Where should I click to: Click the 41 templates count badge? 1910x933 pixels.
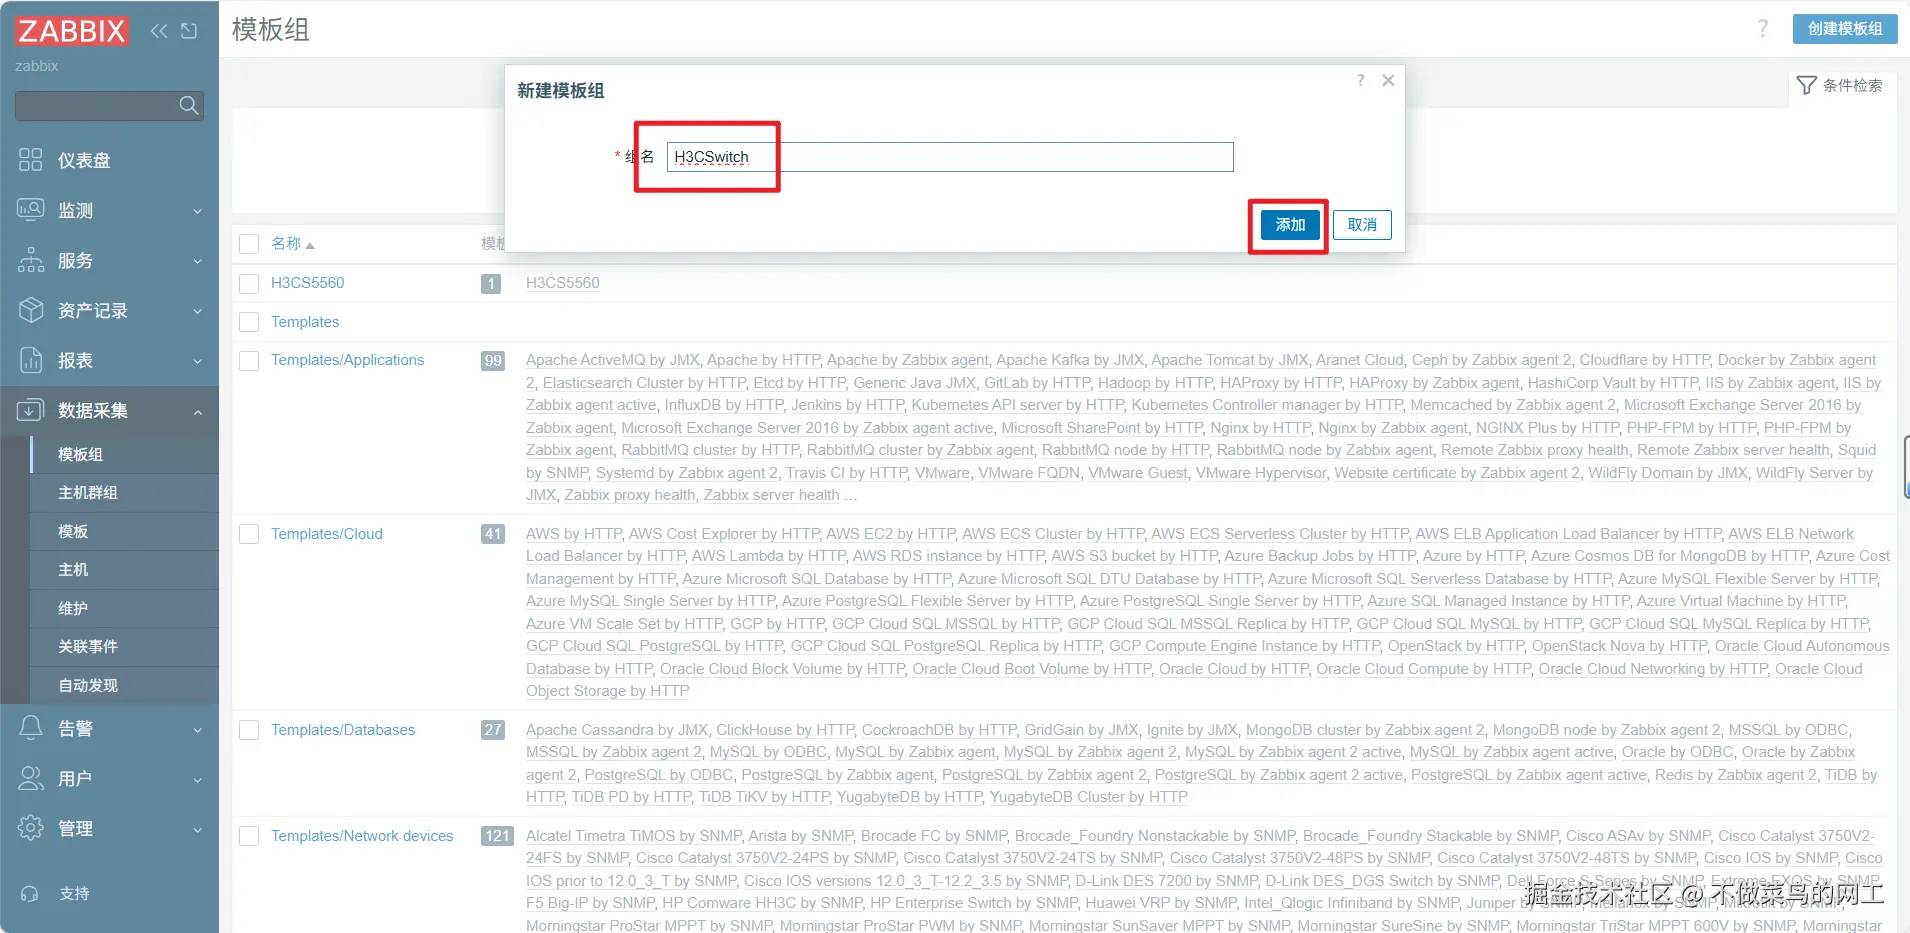[x=493, y=534]
